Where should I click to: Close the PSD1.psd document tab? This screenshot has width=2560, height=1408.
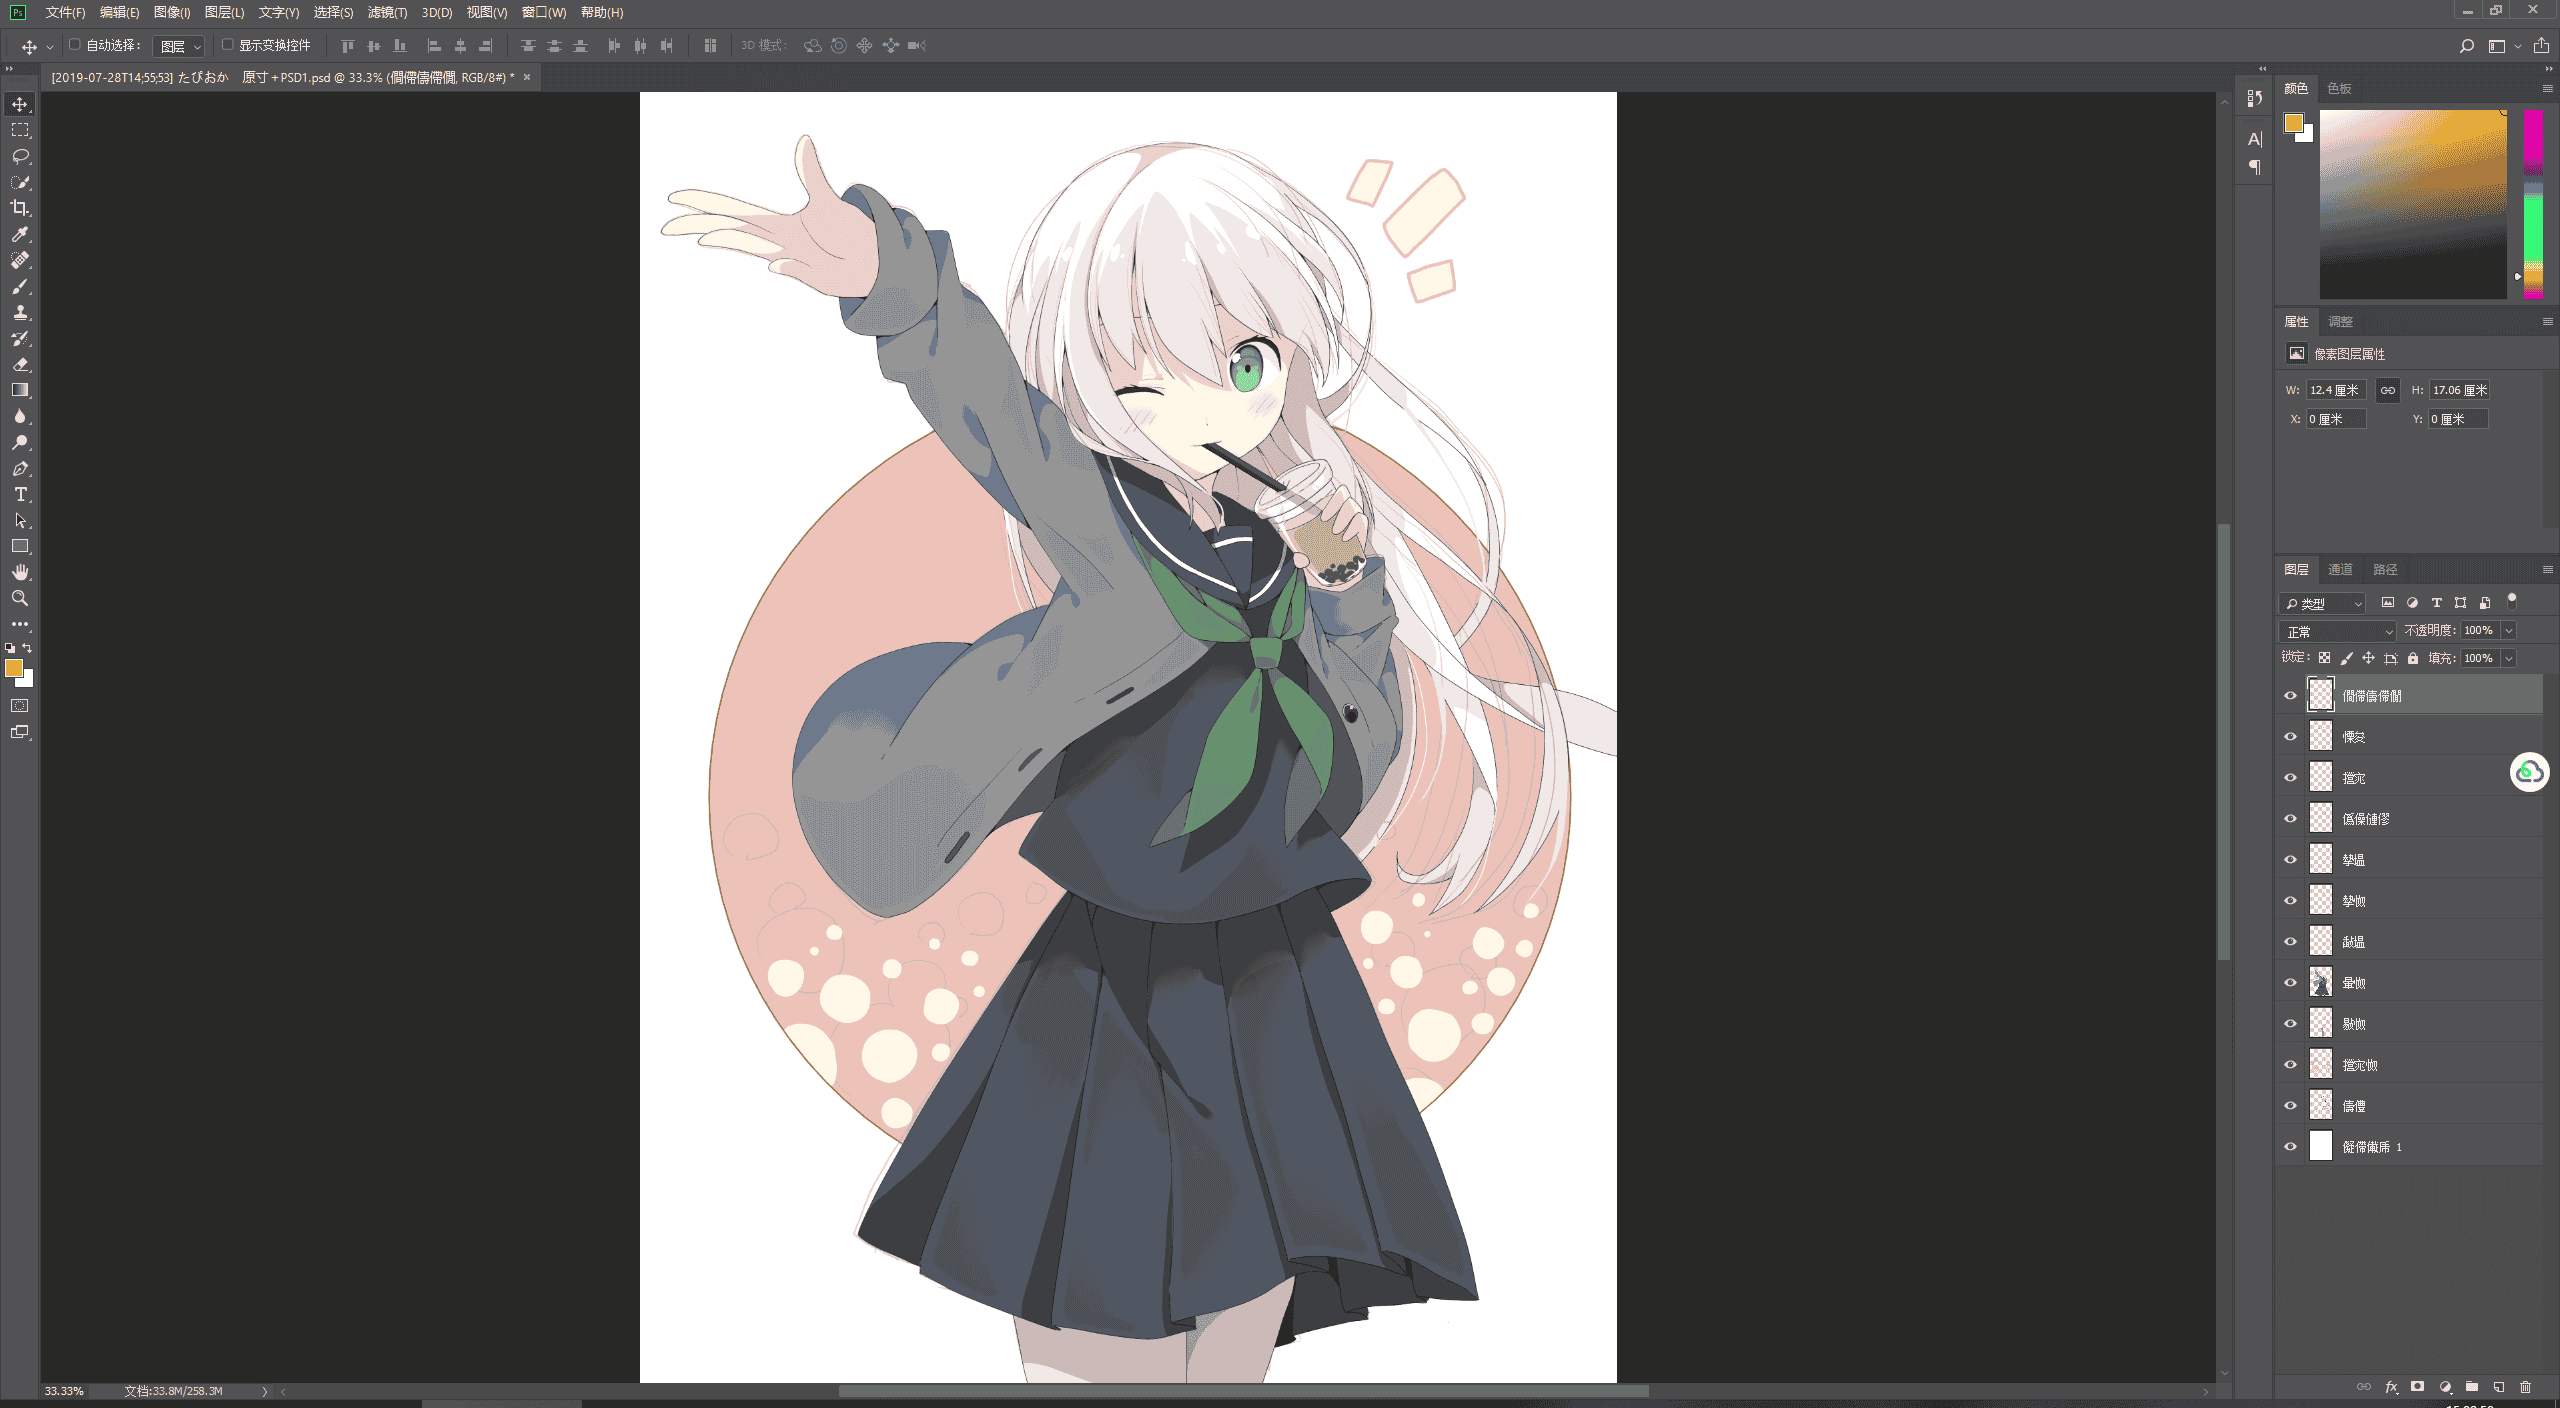(527, 77)
